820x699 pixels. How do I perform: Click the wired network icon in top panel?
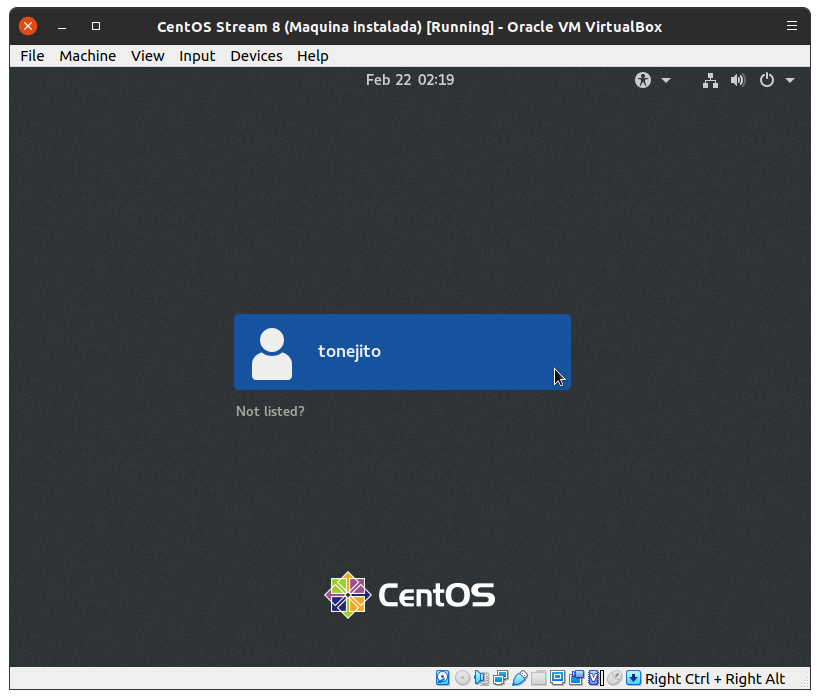710,80
